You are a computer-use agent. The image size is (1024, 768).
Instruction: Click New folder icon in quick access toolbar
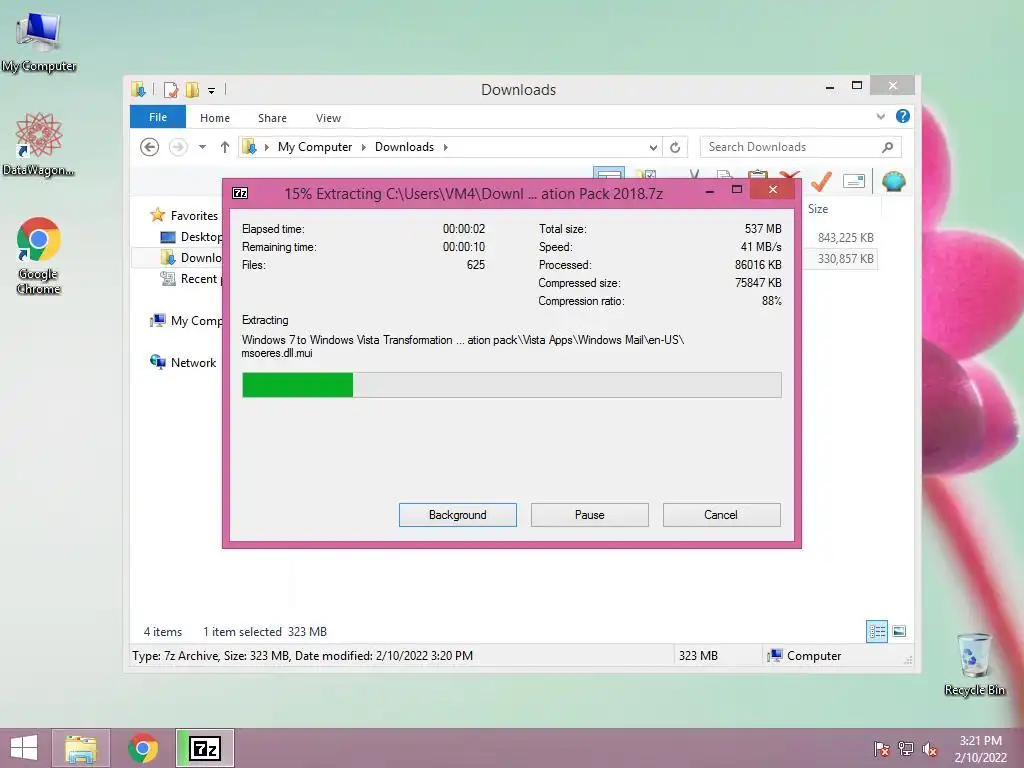point(192,90)
